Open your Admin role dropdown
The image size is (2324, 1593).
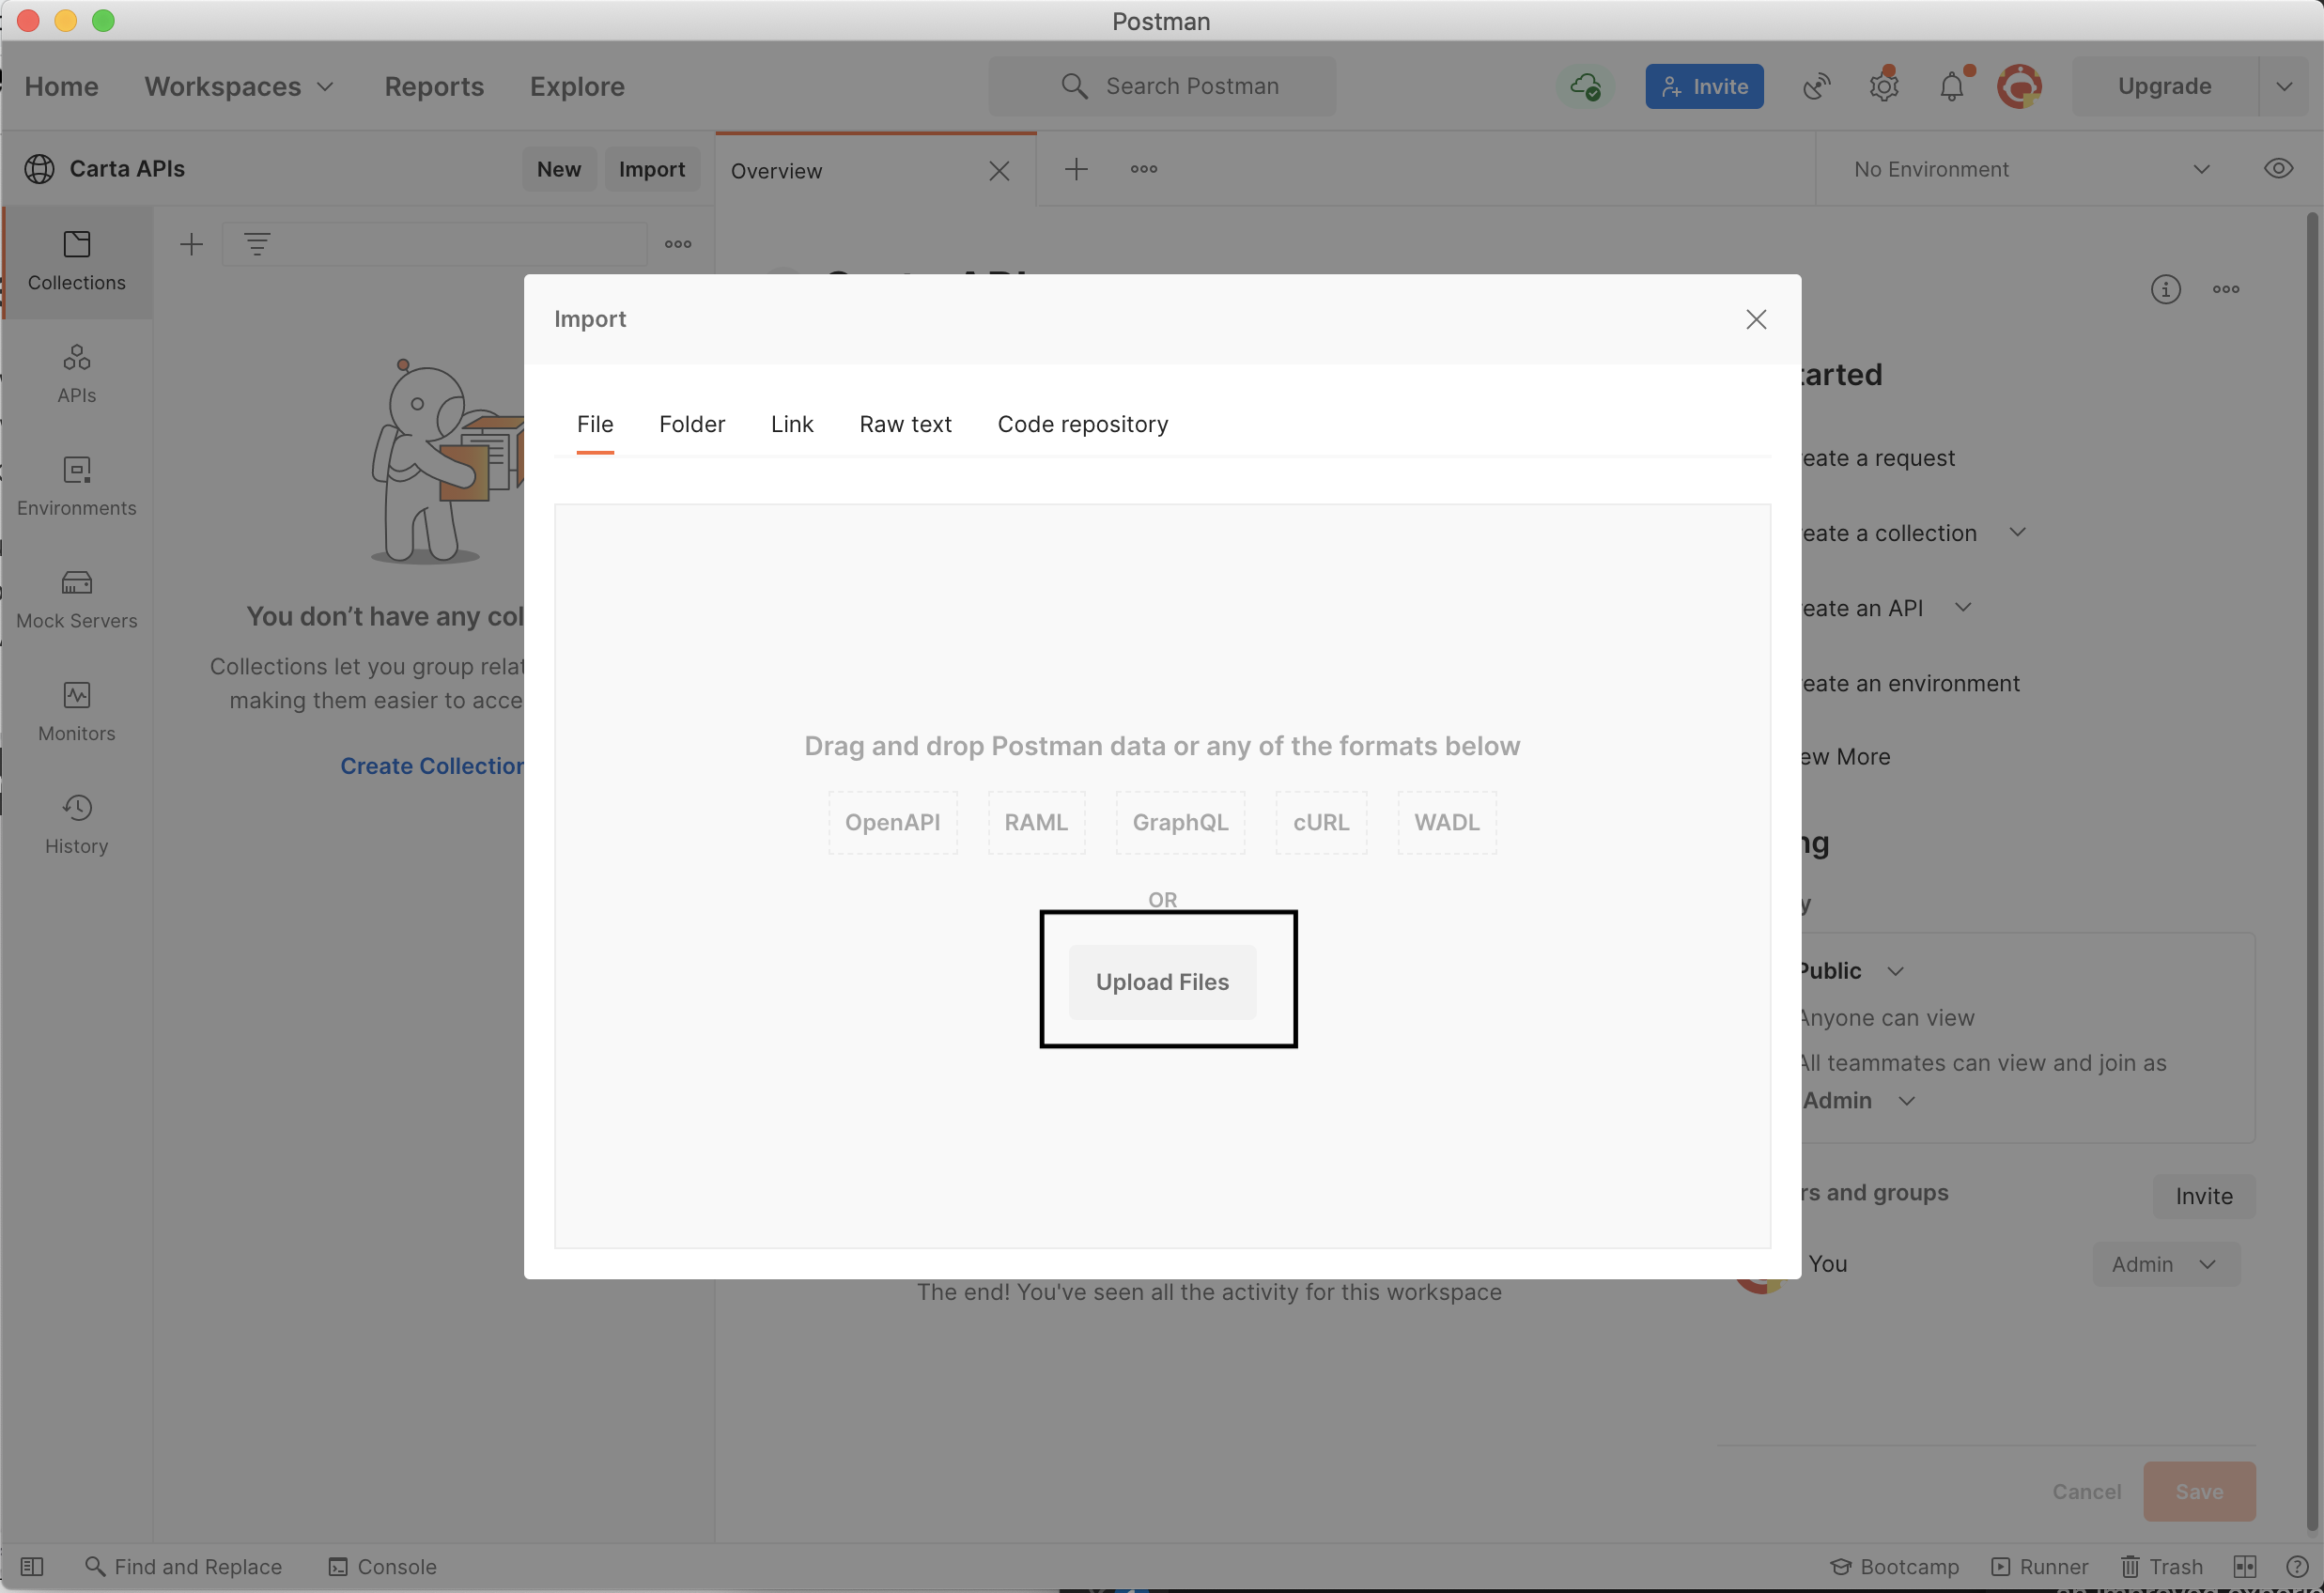2166,1265
